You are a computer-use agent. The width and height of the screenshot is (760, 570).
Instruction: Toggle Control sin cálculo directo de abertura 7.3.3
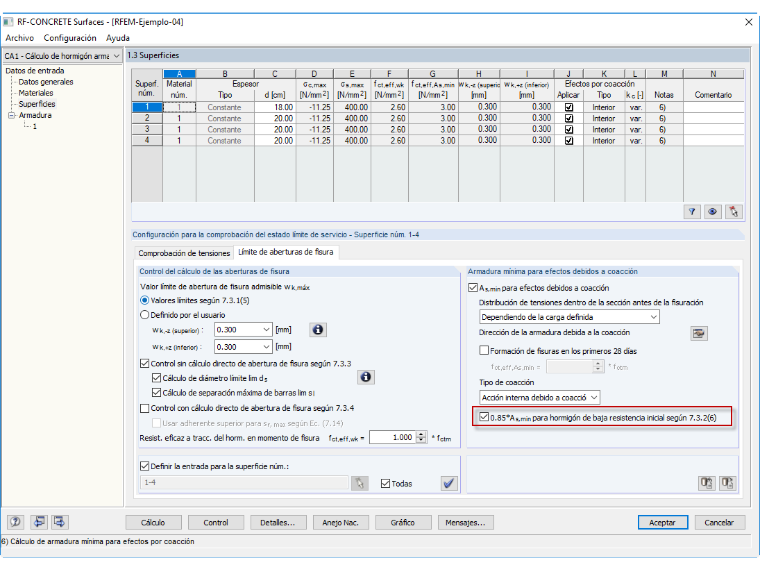[x=144, y=364]
